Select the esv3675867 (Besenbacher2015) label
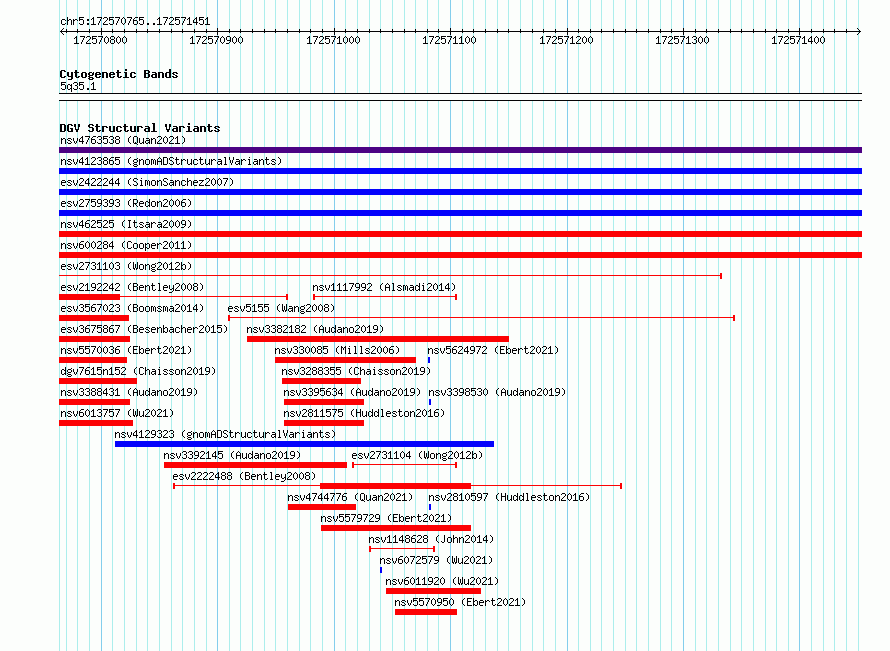 (144, 329)
